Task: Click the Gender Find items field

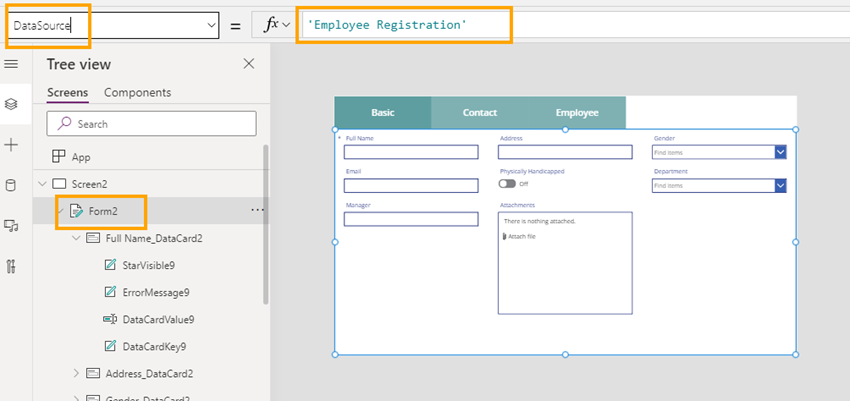Action: pos(713,153)
